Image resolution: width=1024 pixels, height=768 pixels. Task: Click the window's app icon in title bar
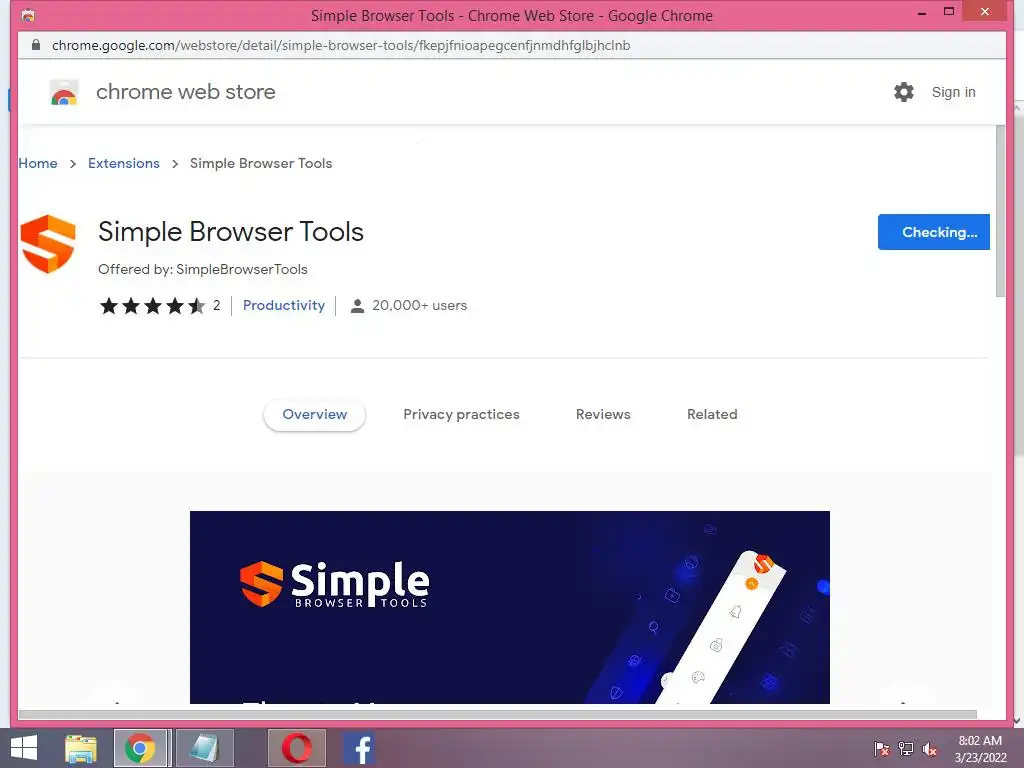click(28, 15)
